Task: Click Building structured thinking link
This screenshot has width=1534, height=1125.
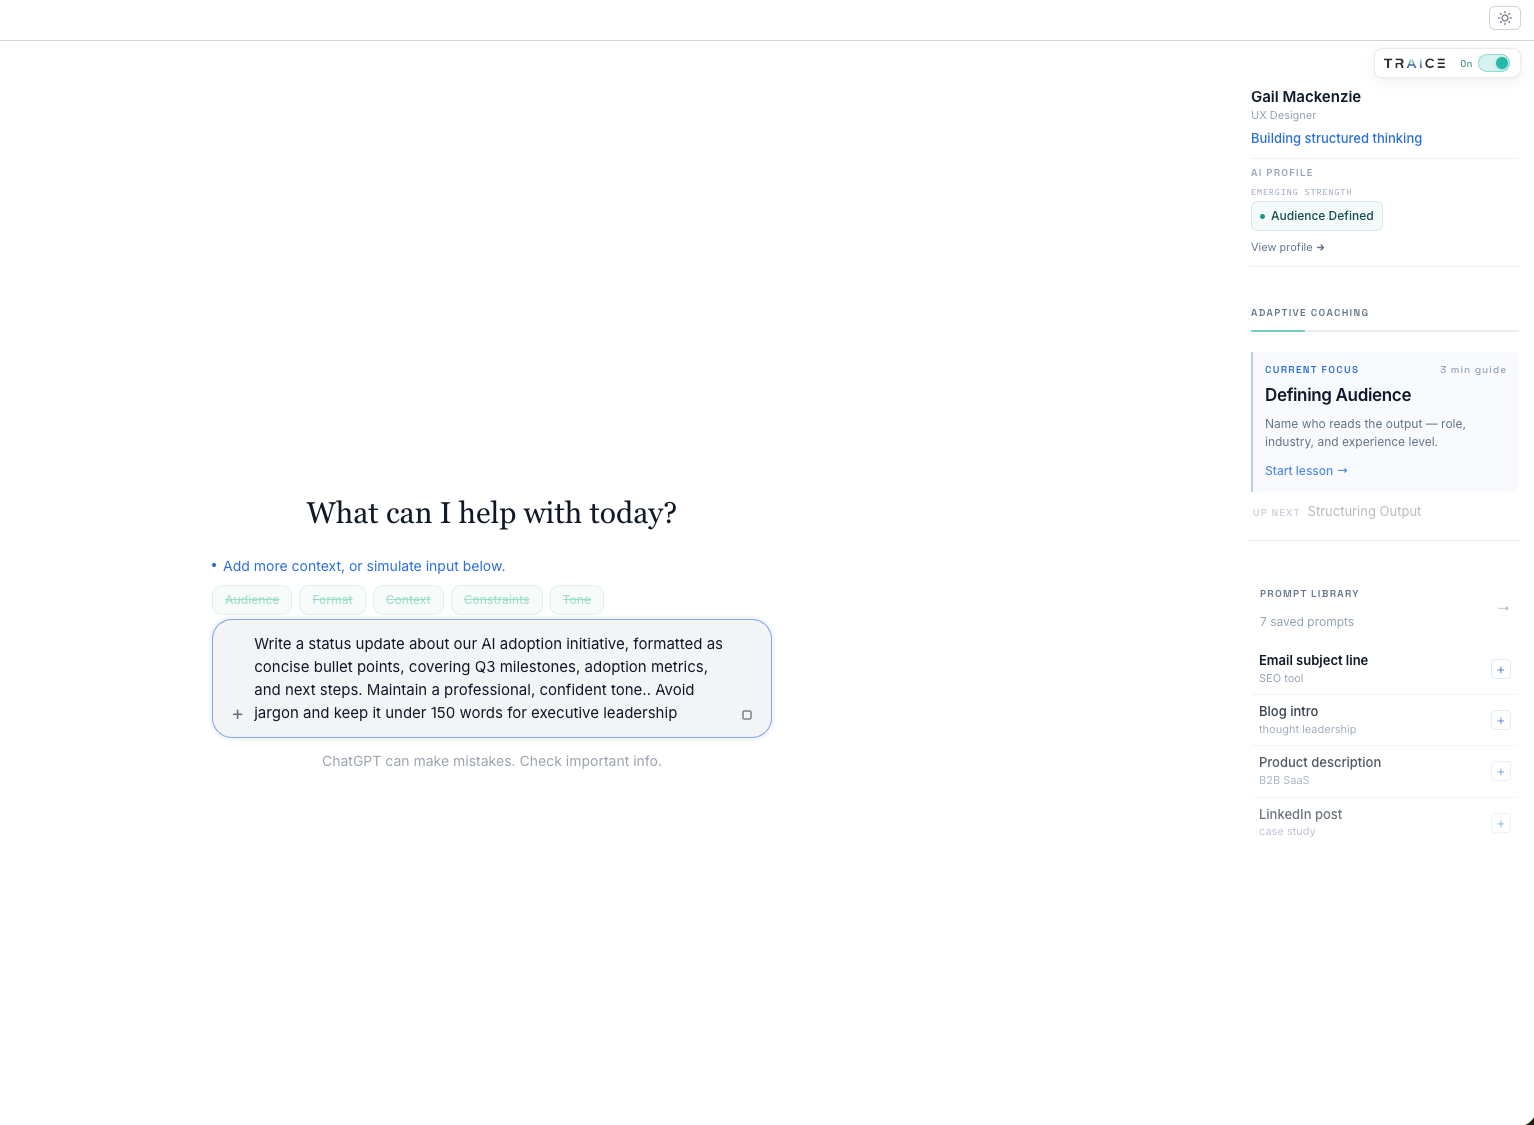Action: [1336, 138]
